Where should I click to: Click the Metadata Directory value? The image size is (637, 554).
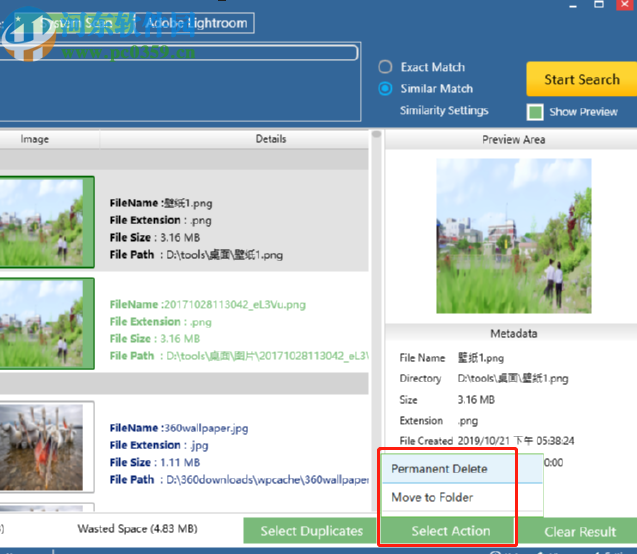[x=513, y=378]
